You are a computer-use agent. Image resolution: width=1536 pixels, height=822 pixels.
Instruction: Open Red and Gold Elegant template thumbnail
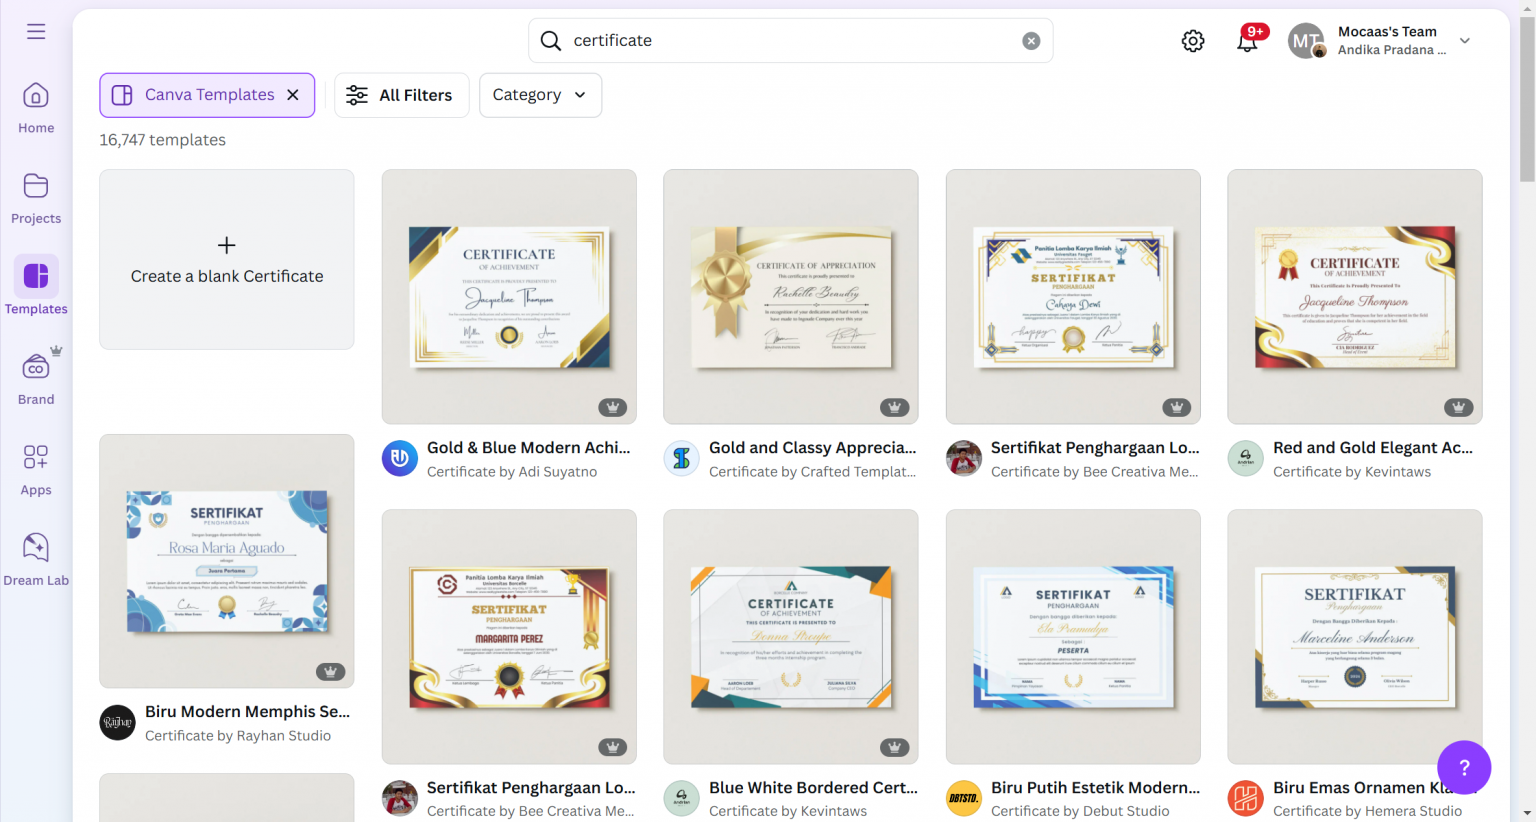coord(1355,297)
